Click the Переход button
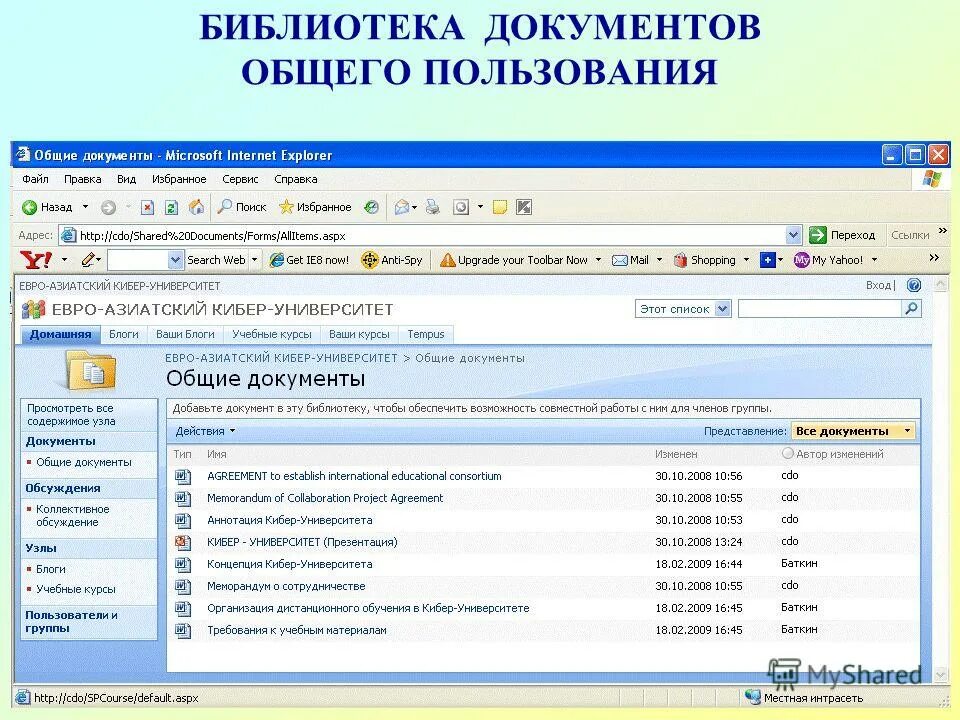Image resolution: width=960 pixels, height=720 pixels. (x=844, y=234)
